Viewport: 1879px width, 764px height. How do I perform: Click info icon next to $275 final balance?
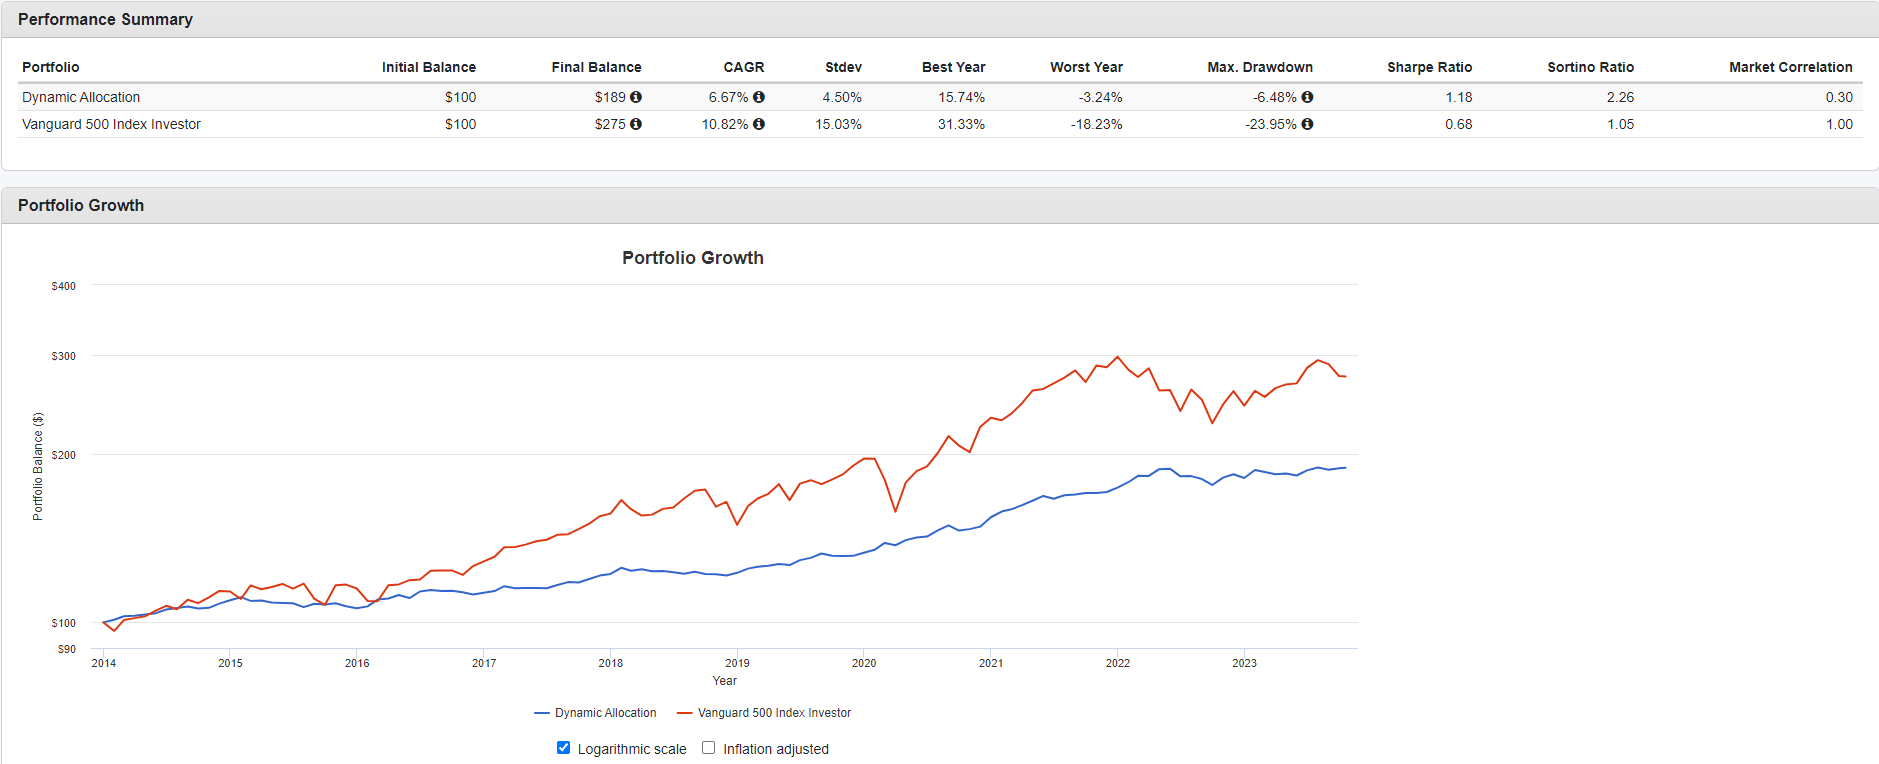pos(636,124)
